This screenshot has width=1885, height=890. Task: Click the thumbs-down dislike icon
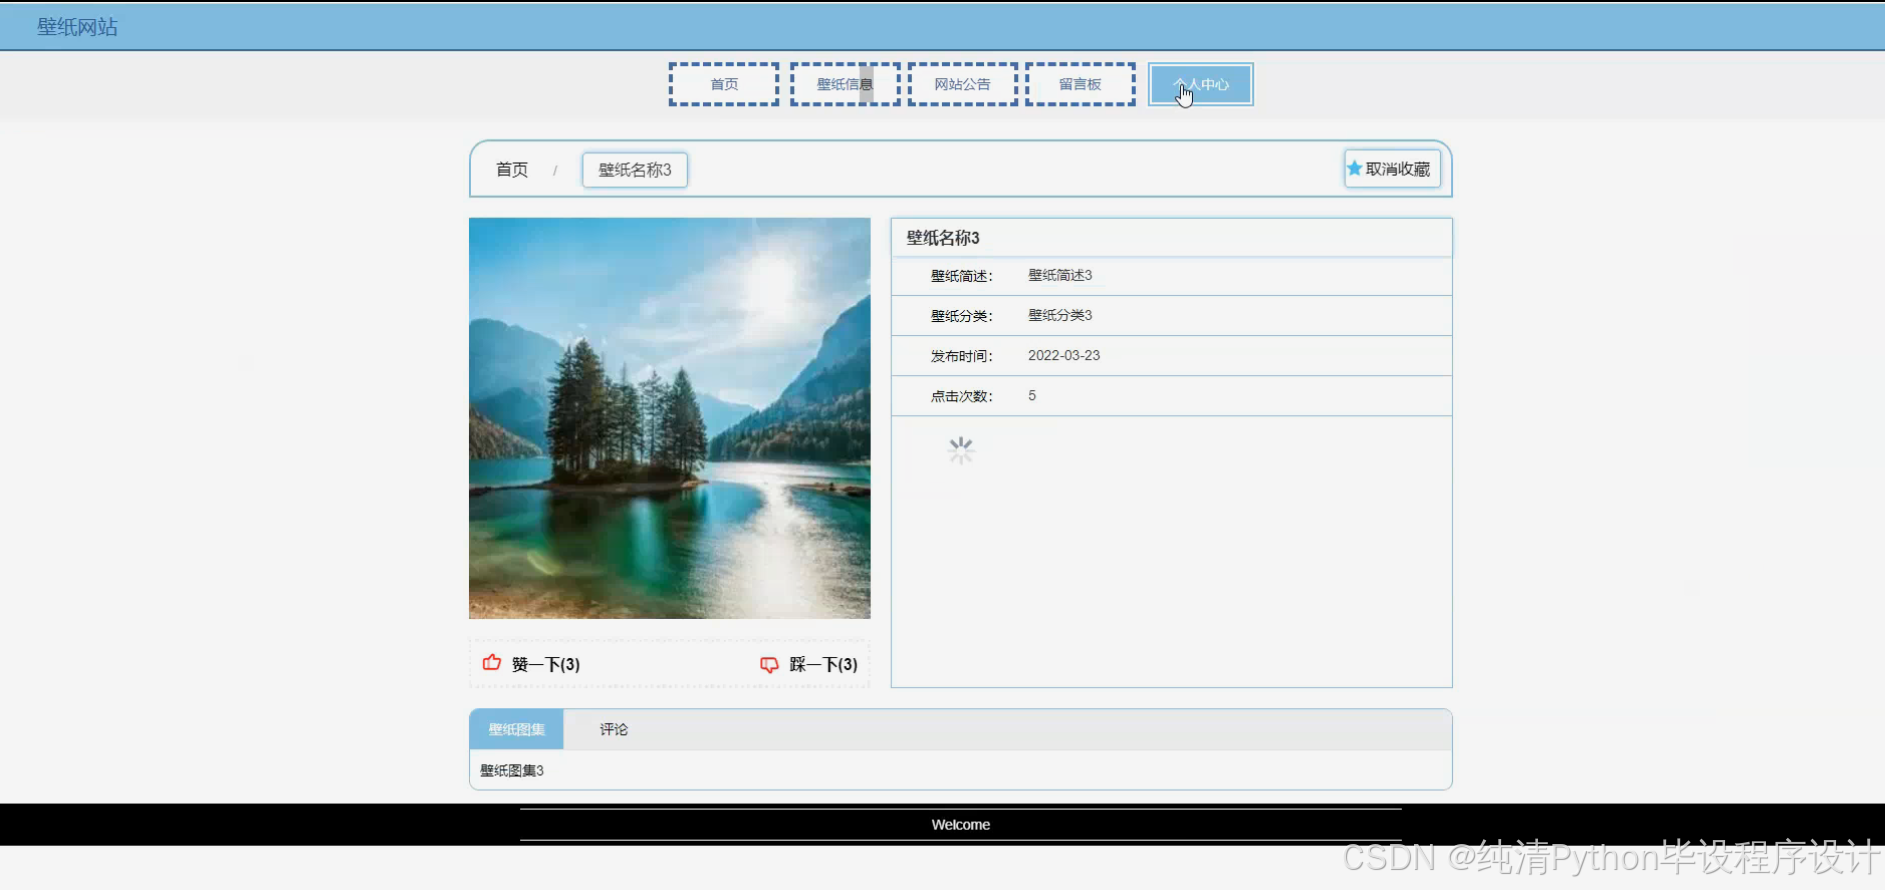(769, 665)
